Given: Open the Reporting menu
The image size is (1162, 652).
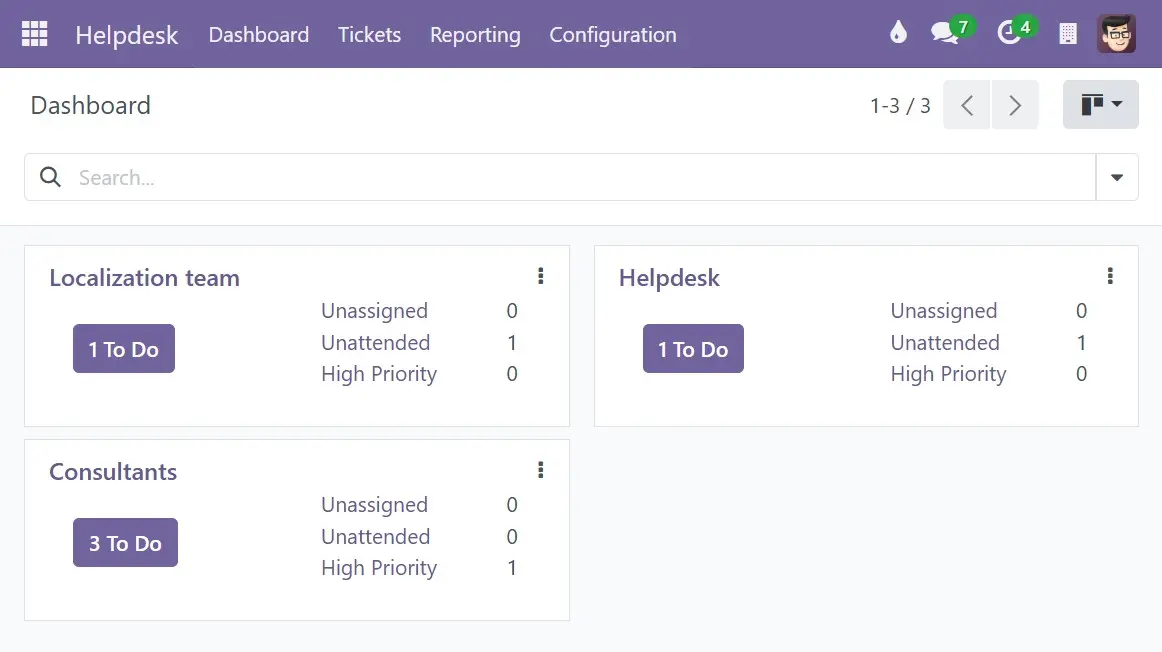Looking at the screenshot, I should point(475,35).
